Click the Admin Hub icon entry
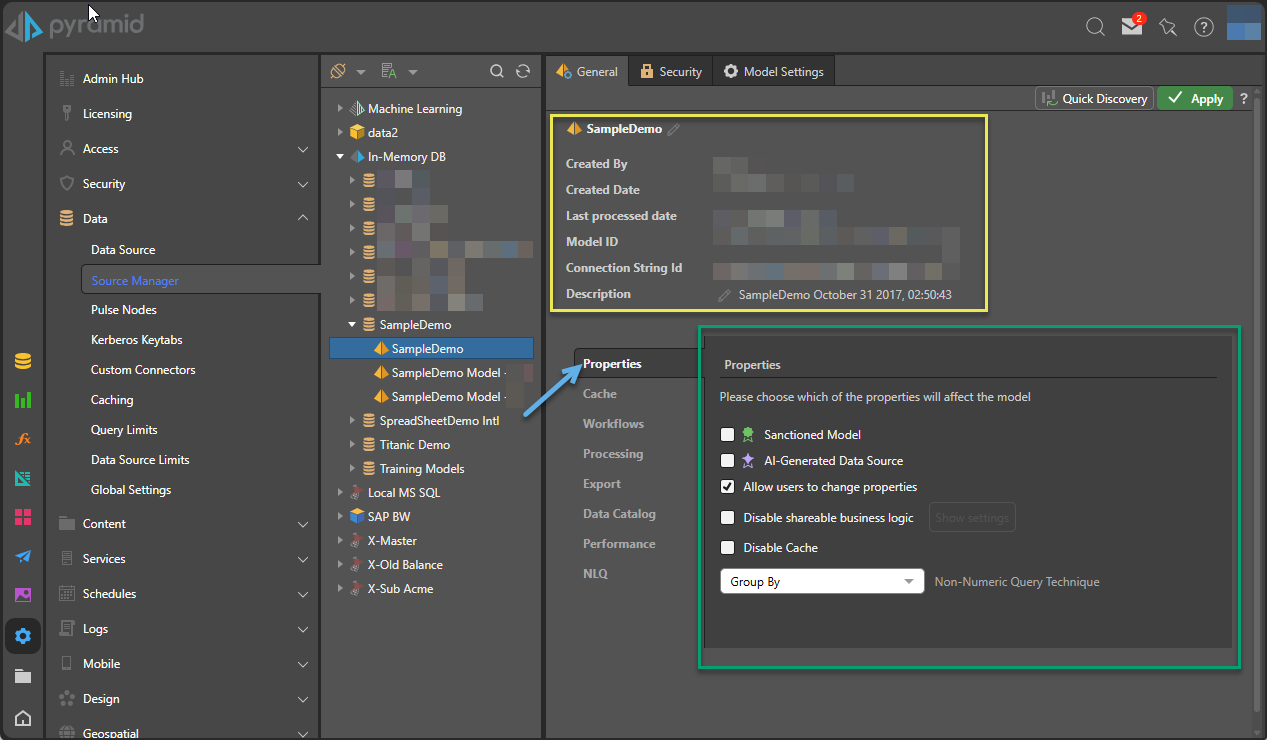Screen dimensions: 1267x740 [x=67, y=79]
